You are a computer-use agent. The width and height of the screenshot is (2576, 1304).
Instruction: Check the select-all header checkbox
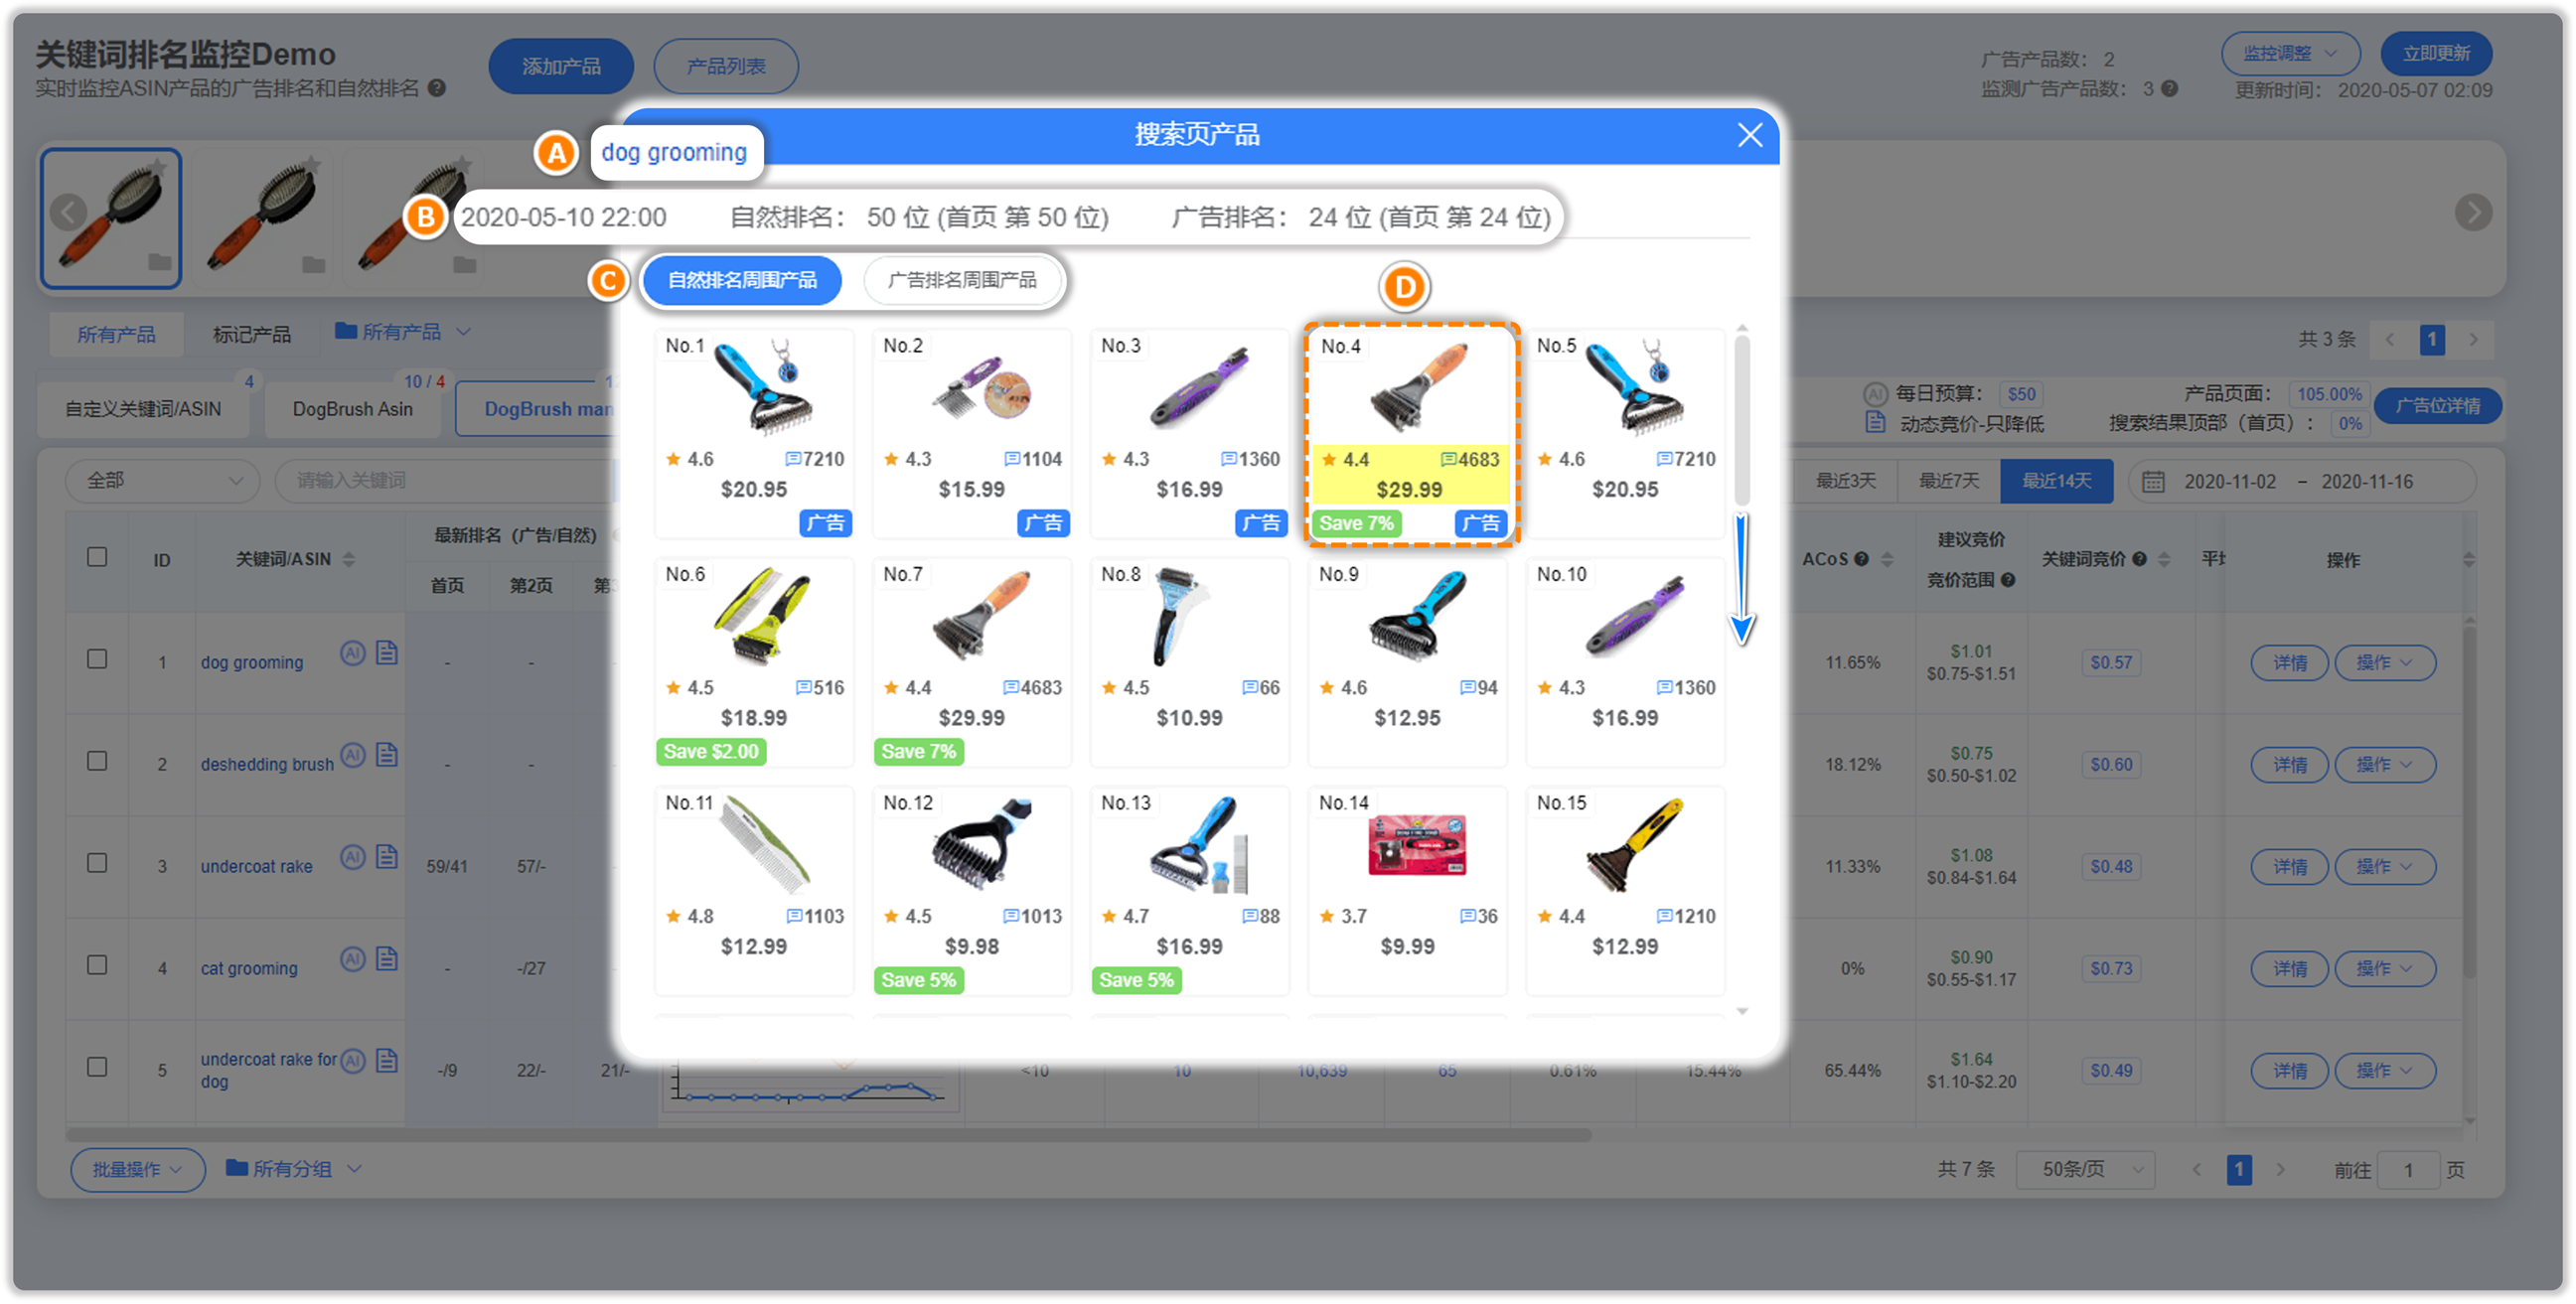point(97,557)
